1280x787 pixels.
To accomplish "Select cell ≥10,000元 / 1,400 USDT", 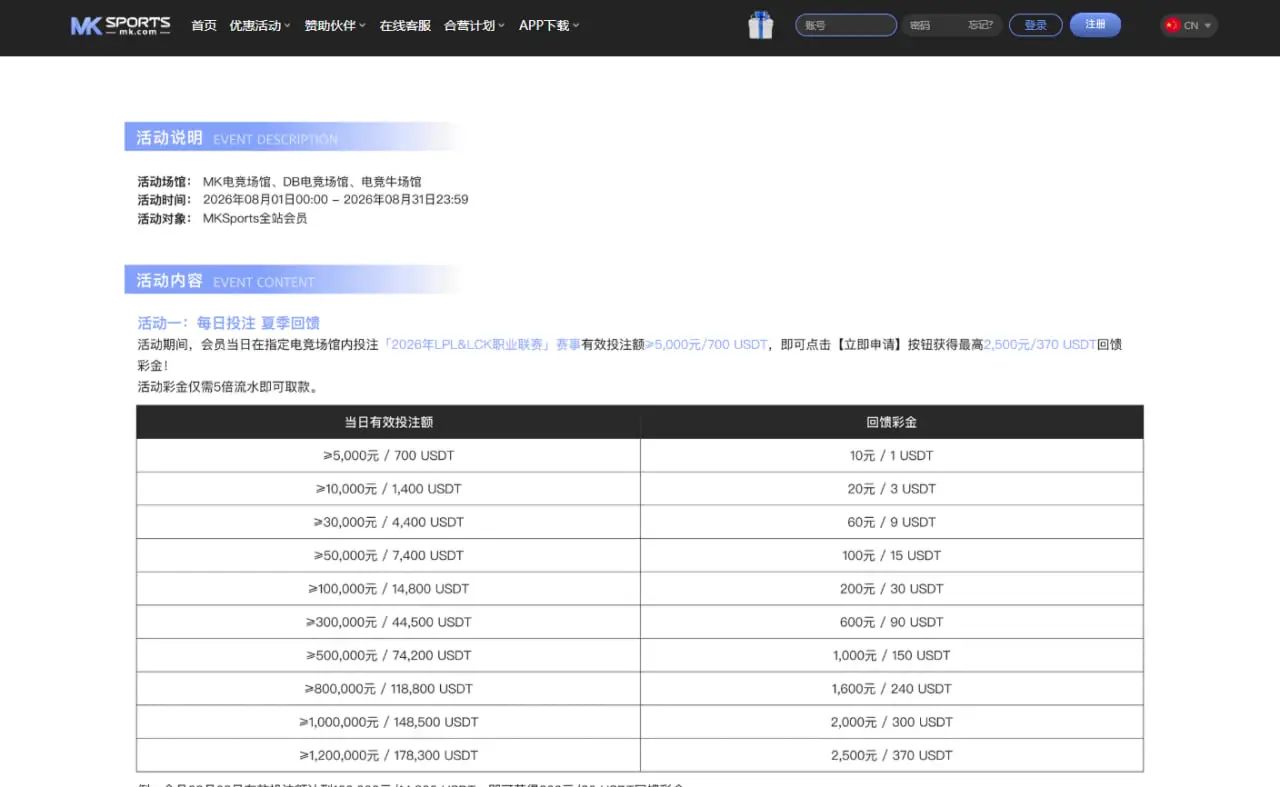I will 388,489.
